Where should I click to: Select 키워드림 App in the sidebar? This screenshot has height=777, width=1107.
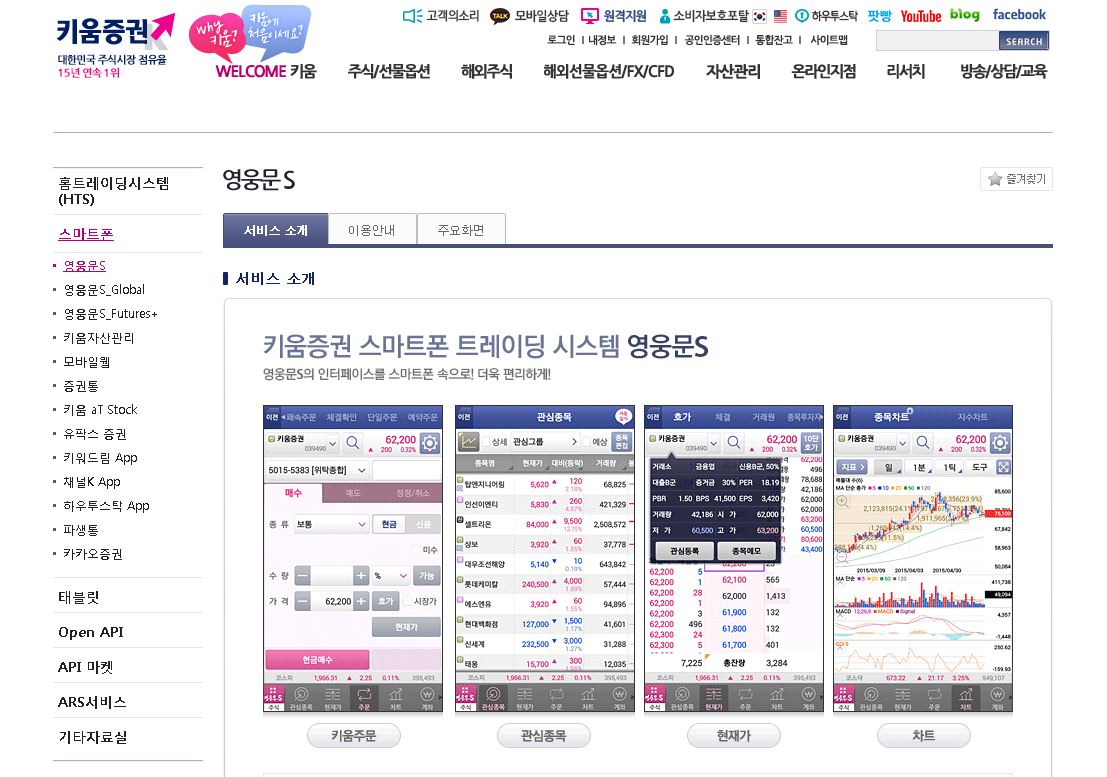(100, 457)
